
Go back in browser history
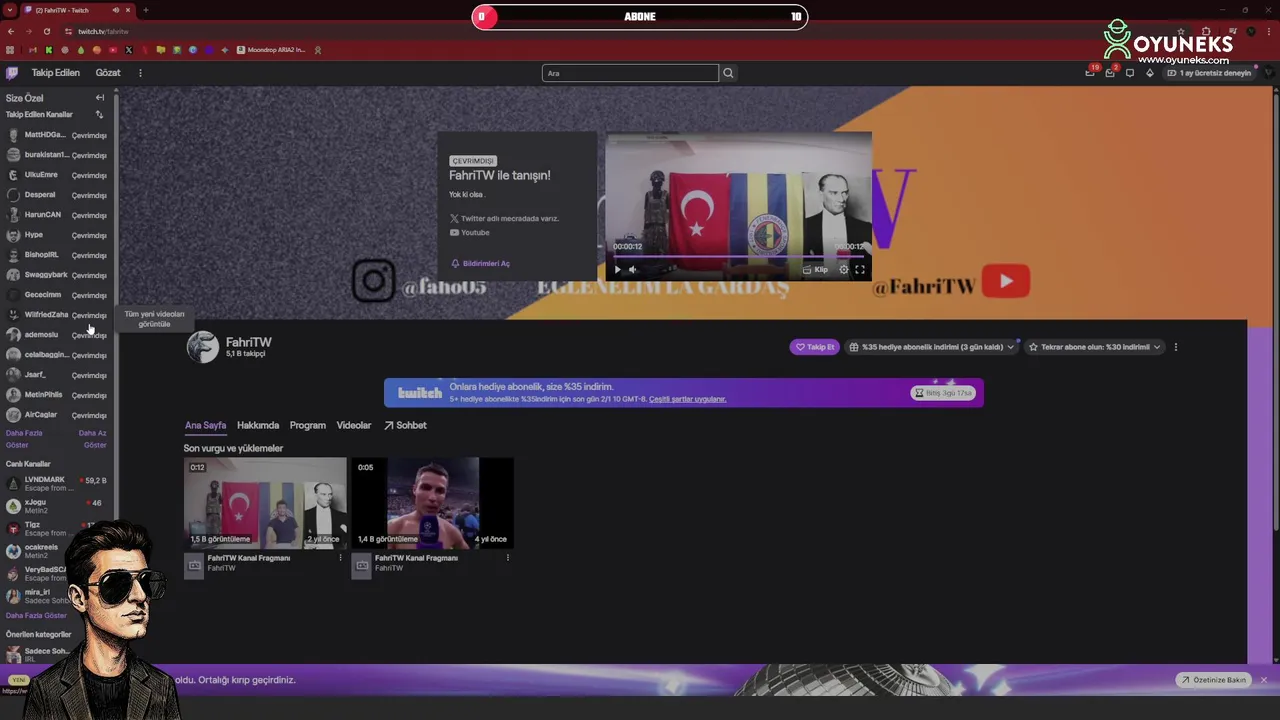tap(11, 31)
